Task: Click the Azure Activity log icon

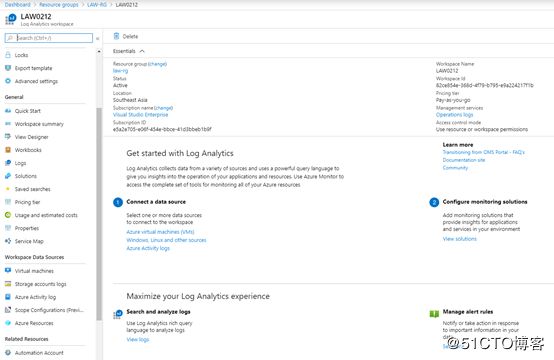Action: tap(8, 297)
